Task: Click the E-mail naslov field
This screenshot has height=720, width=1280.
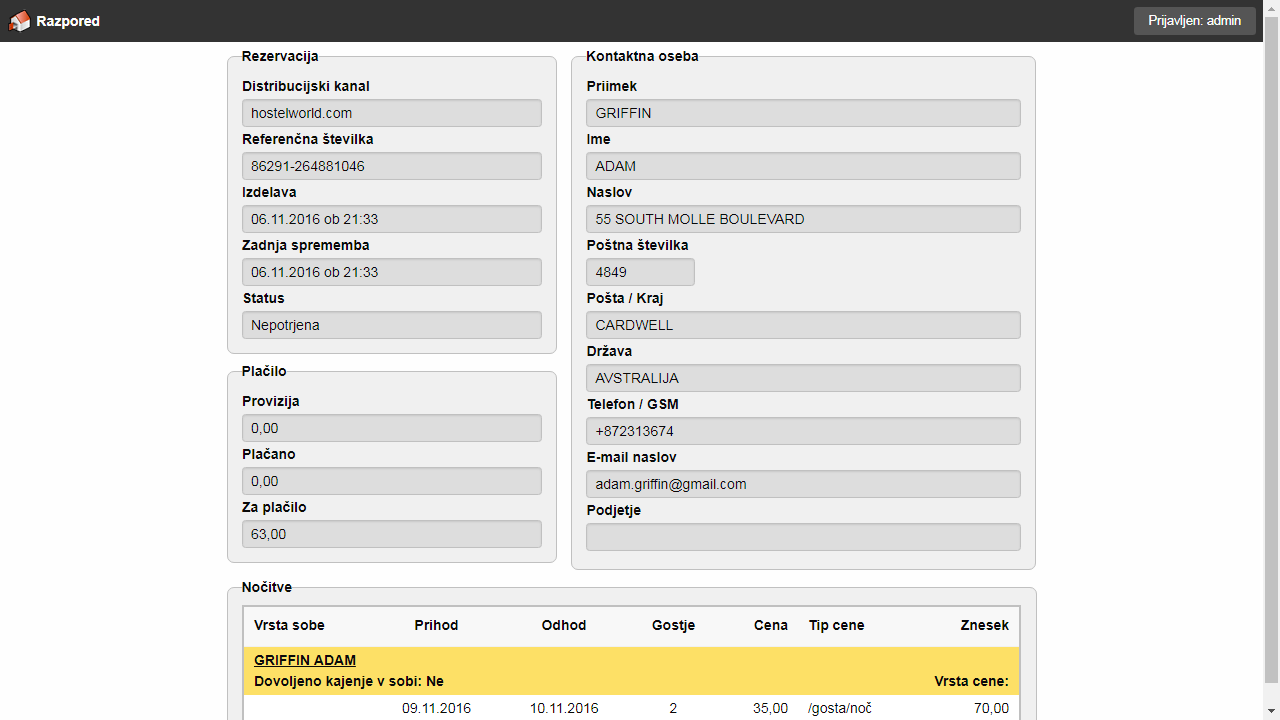Action: click(x=802, y=484)
